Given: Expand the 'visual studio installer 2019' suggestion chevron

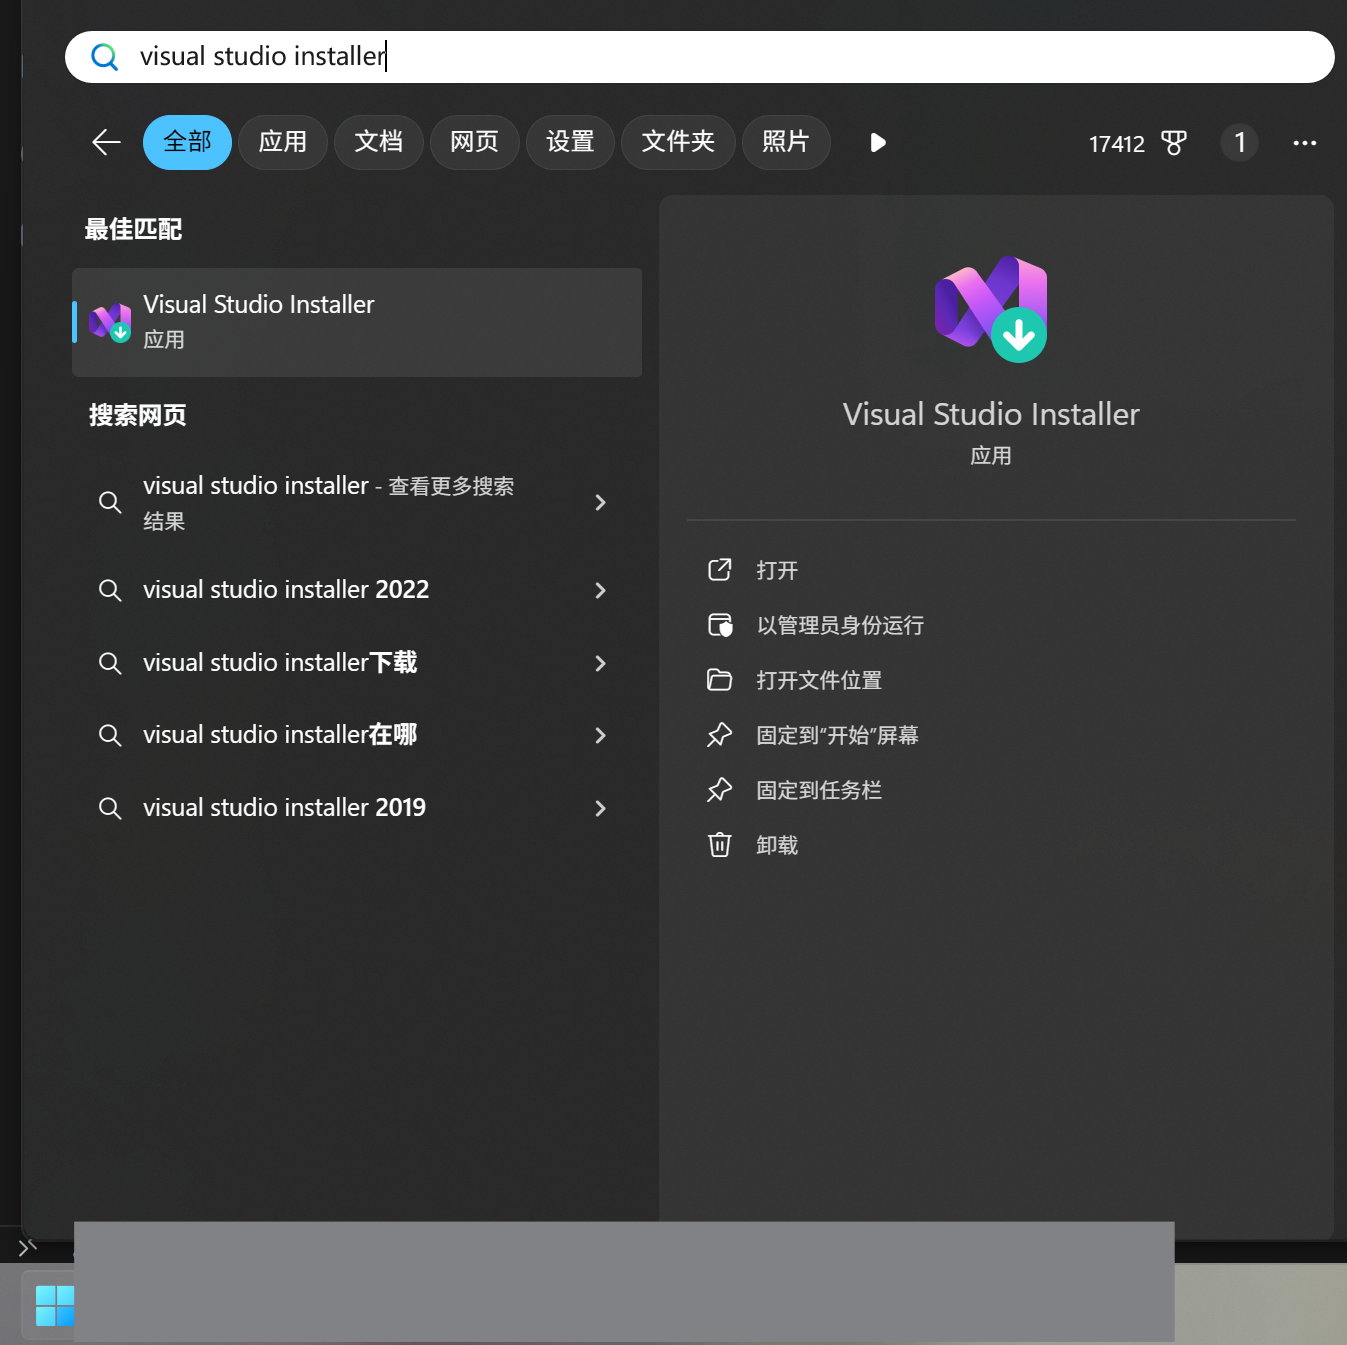Looking at the screenshot, I should (600, 808).
